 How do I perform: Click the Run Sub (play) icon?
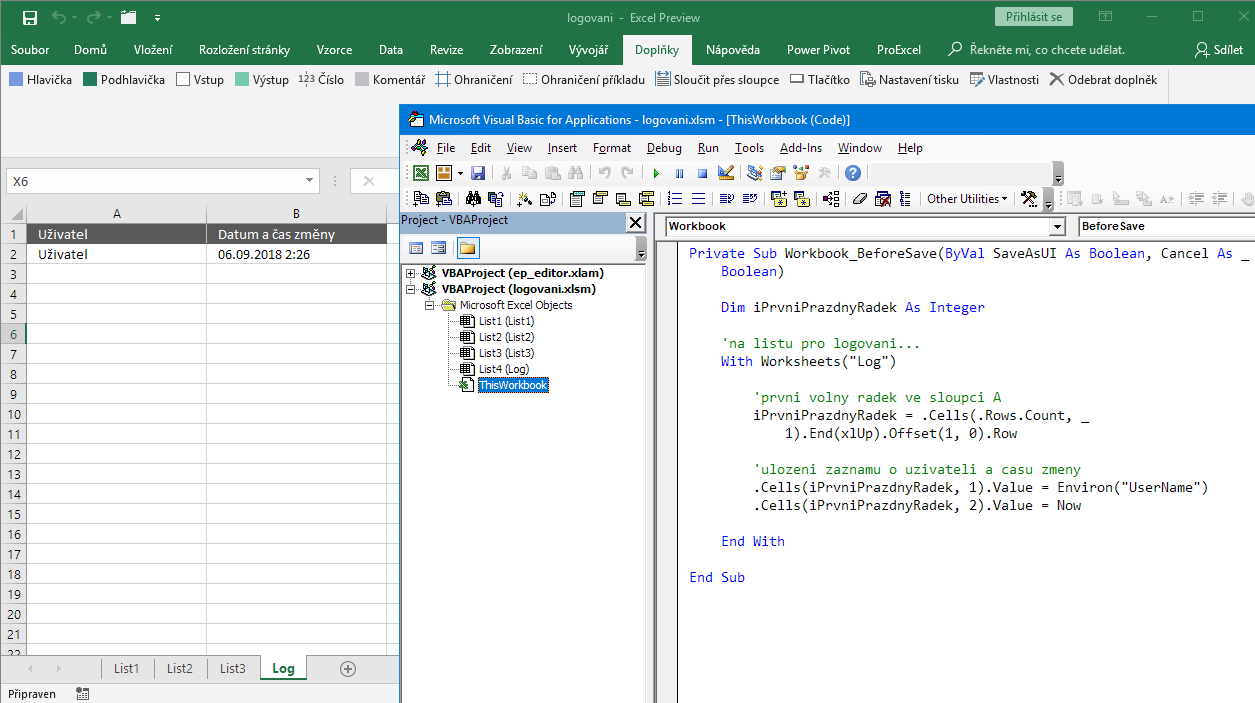(656, 173)
